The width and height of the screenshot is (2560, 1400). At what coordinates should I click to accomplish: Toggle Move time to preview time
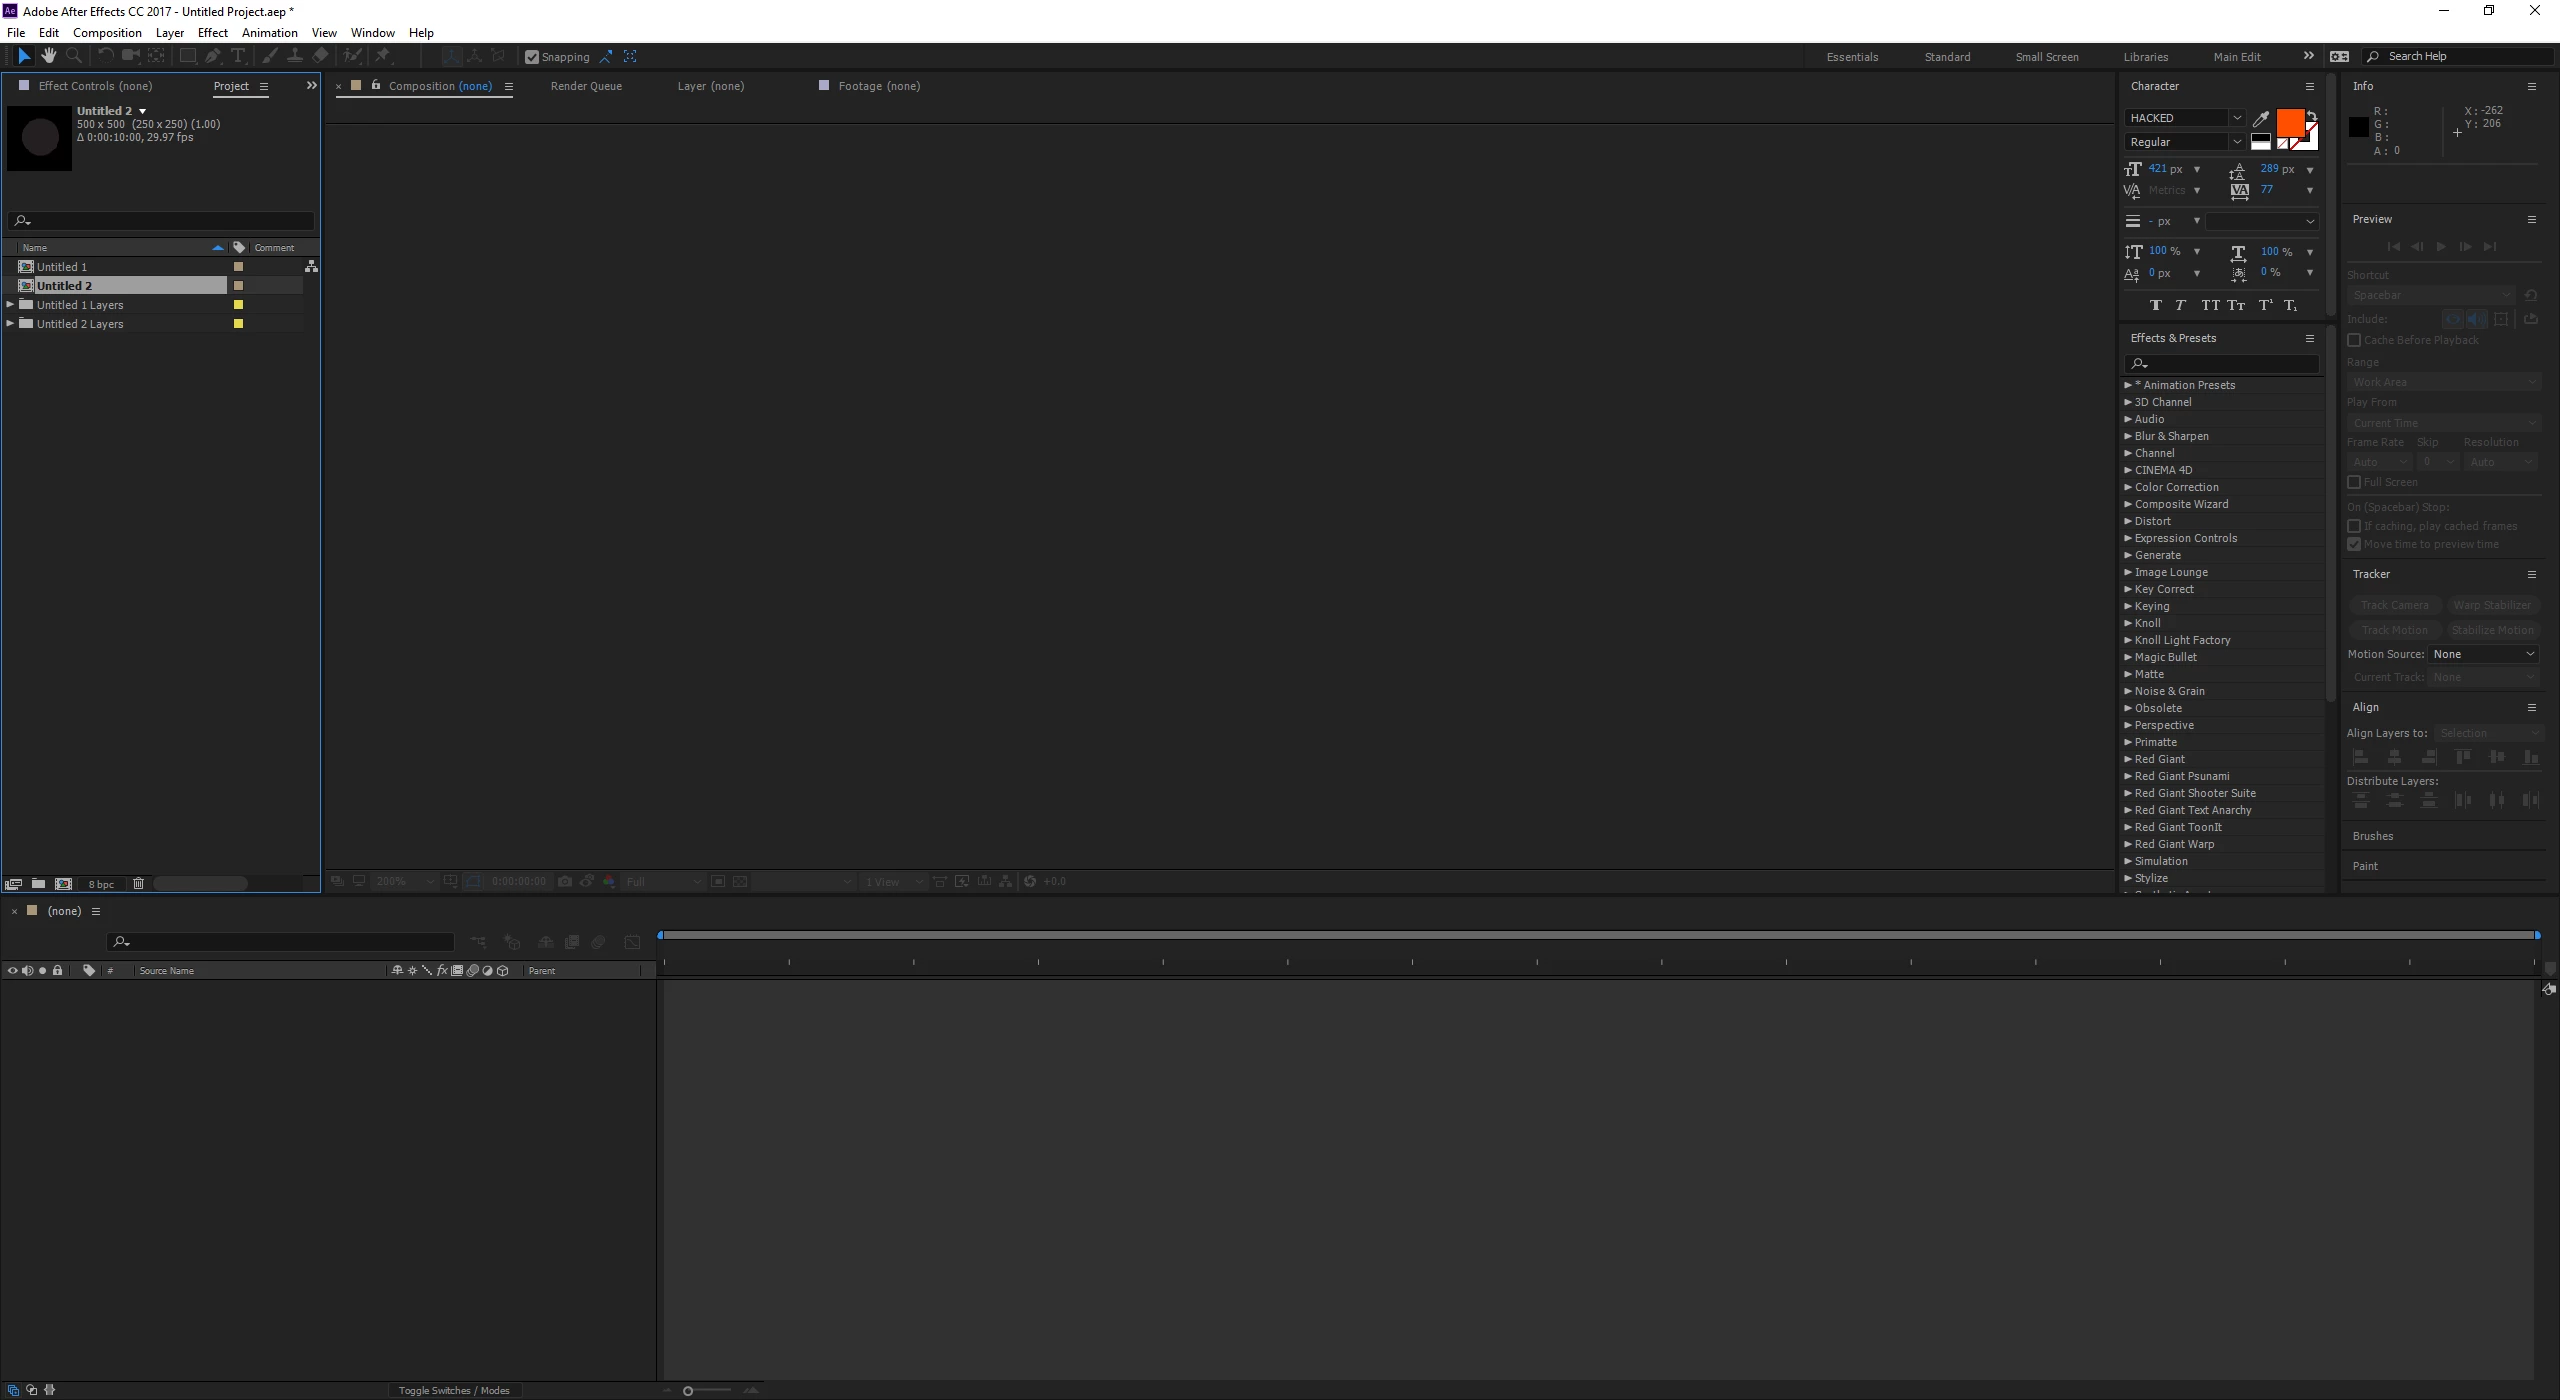pyautogui.click(x=2354, y=545)
